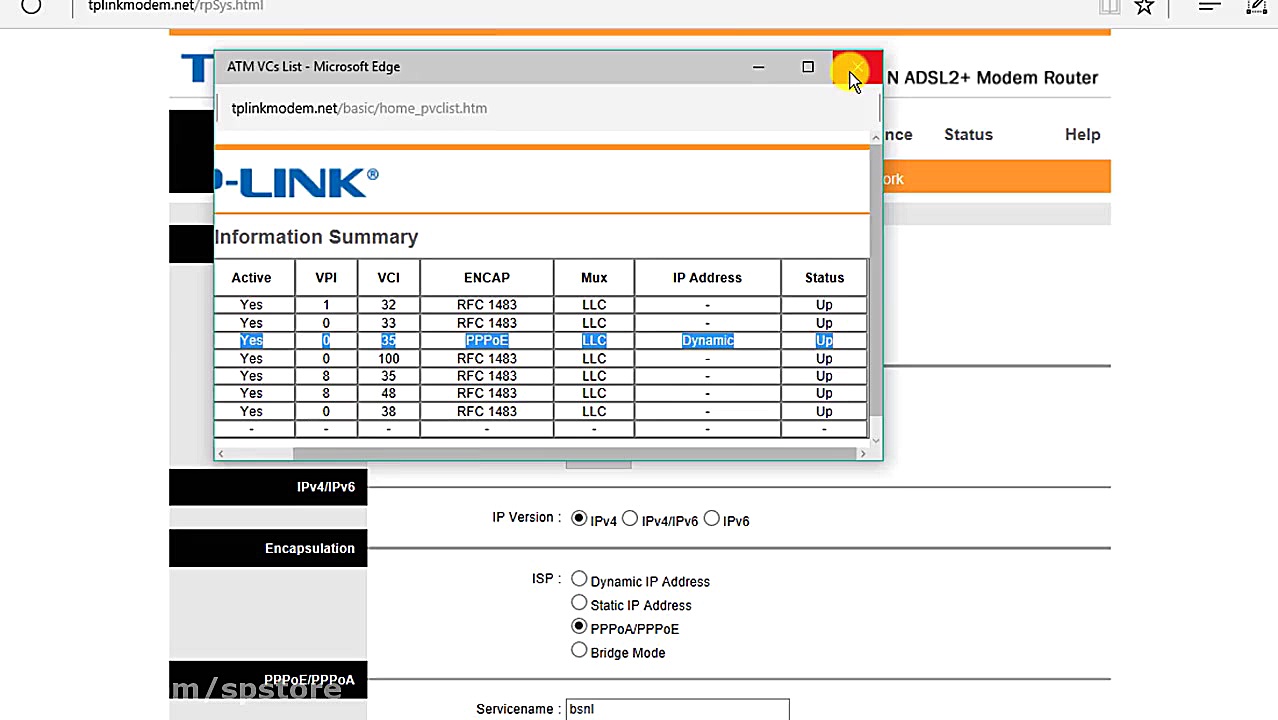This screenshot has height=720, width=1278.
Task: Click the 'IP Address' column header
Action: pyautogui.click(x=707, y=278)
